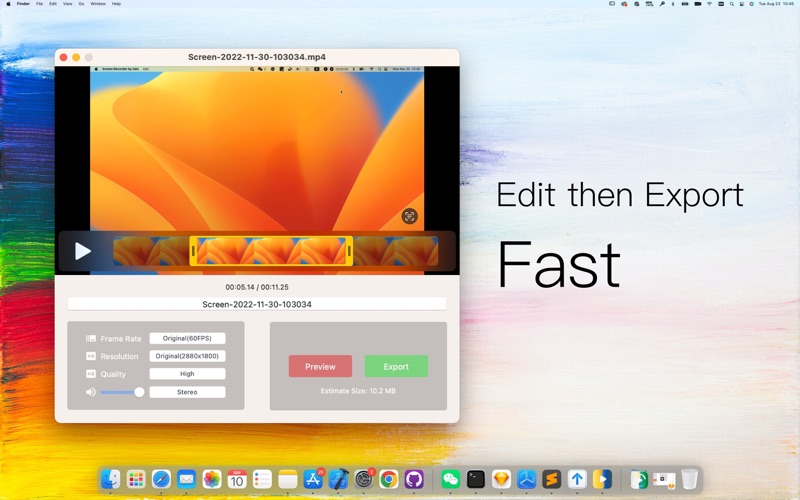The height and width of the screenshot is (500, 800).
Task: Open the Finder menu in menu bar
Action: pos(23,4)
